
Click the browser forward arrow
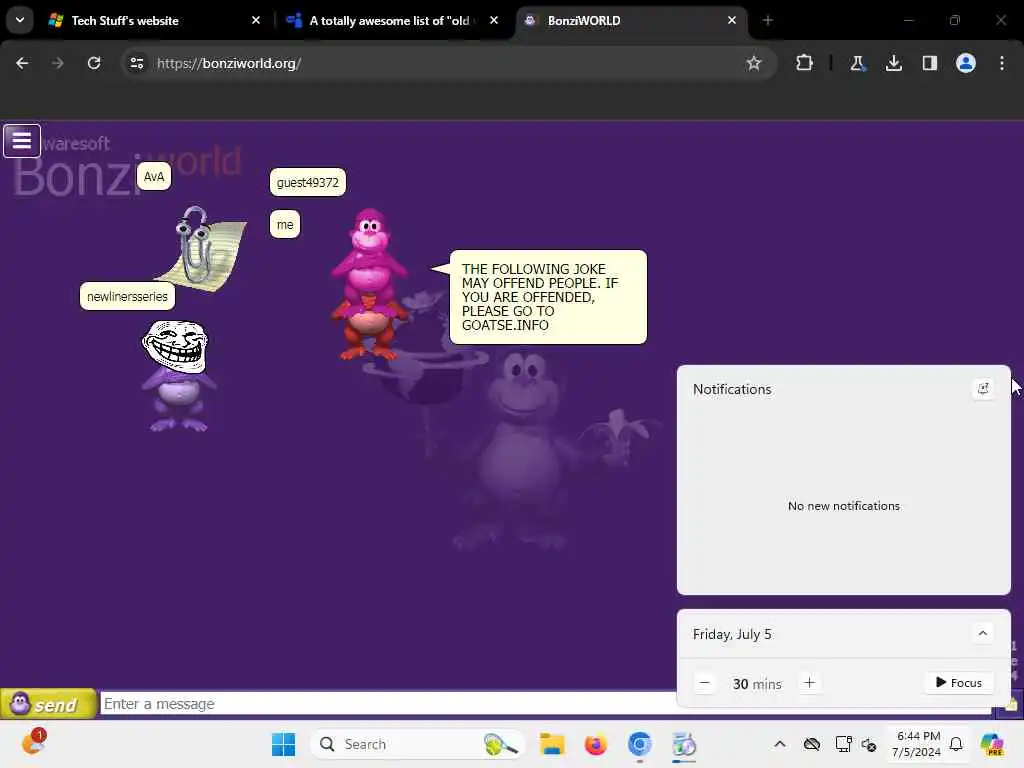click(x=57, y=63)
